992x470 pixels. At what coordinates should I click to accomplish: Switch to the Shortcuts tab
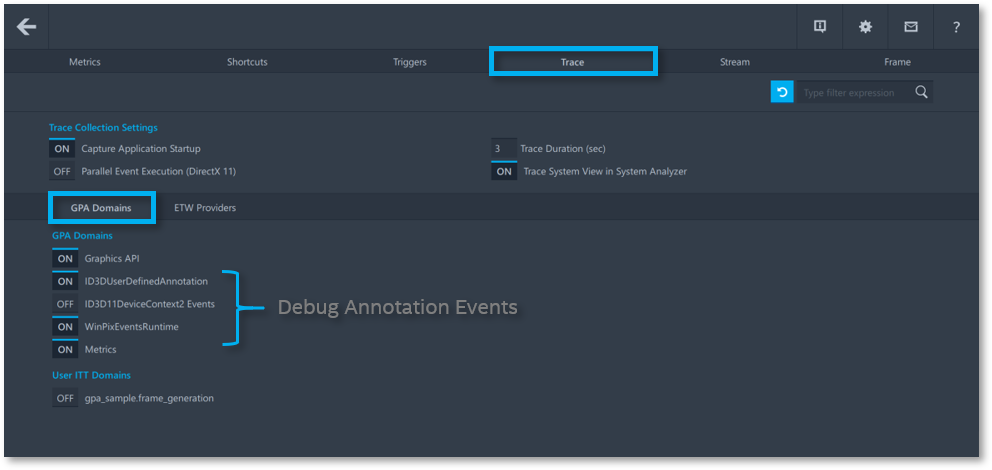(x=247, y=62)
